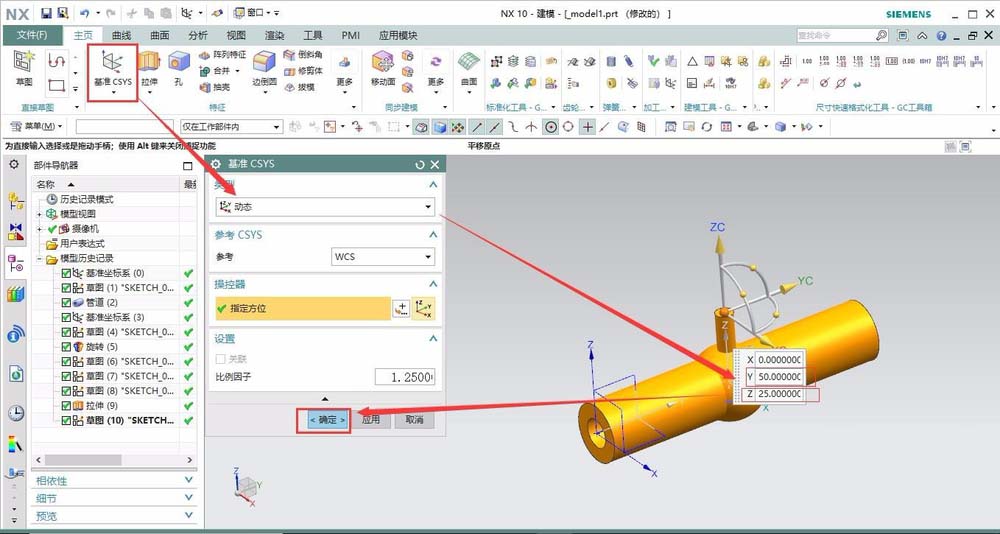Open the part navigator sidebar tab
This screenshot has height=534, width=1000.
tap(15, 264)
